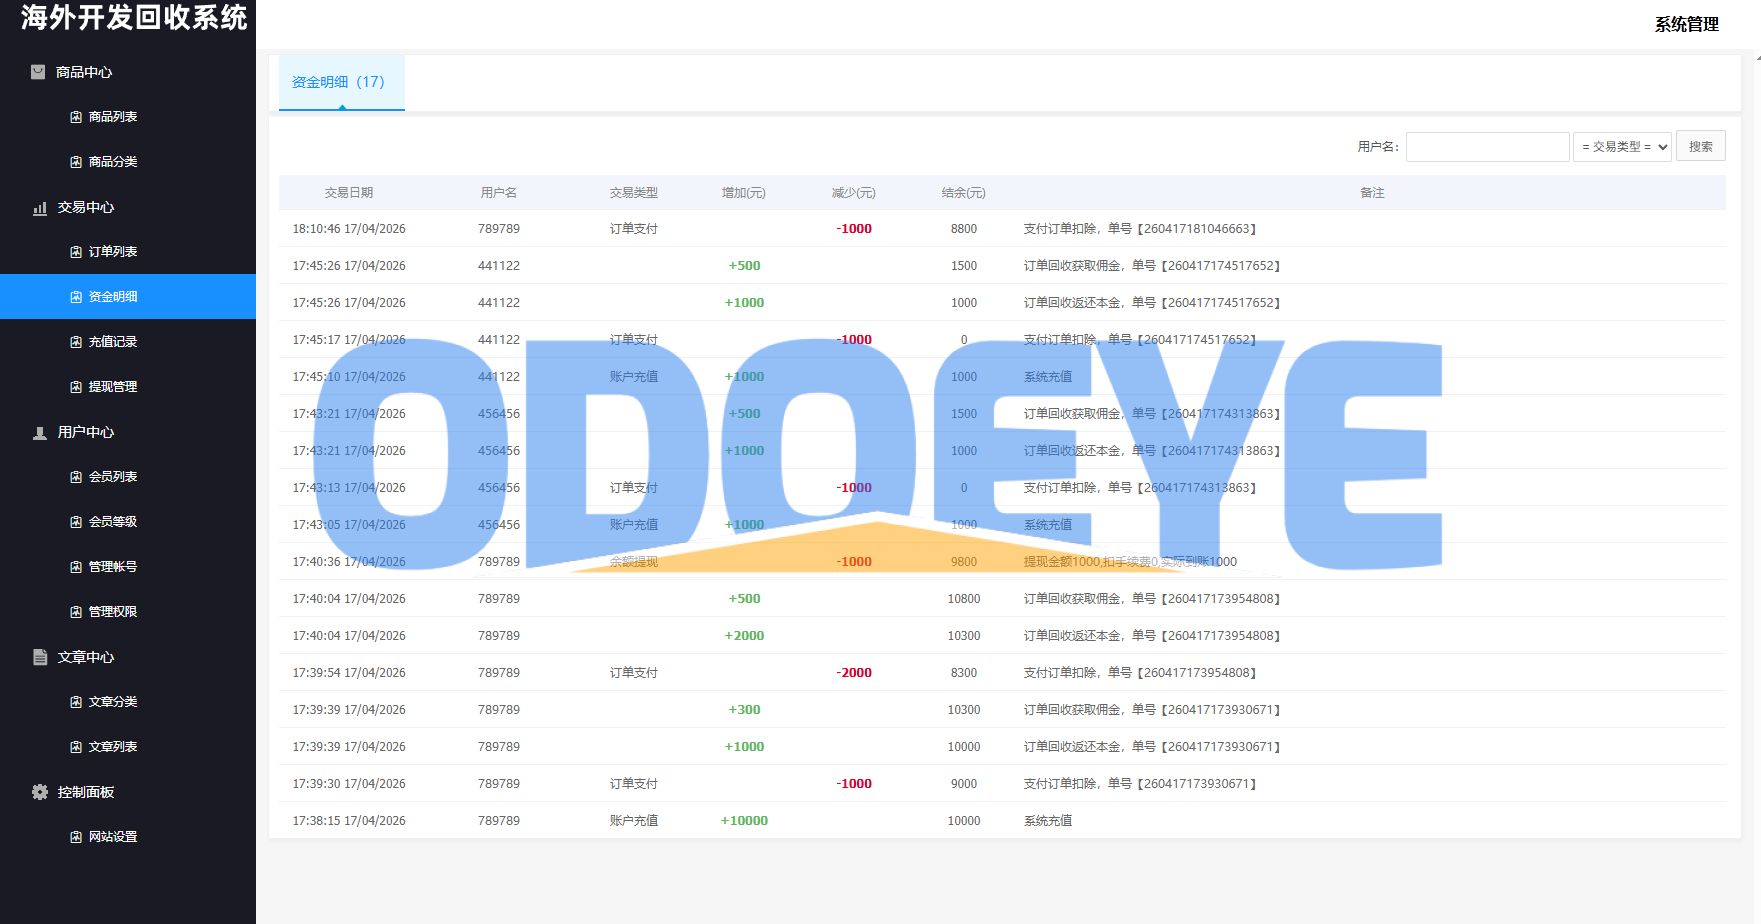1761x924 pixels.
Task: Click the icon beside 会员列表
Action: (x=76, y=477)
